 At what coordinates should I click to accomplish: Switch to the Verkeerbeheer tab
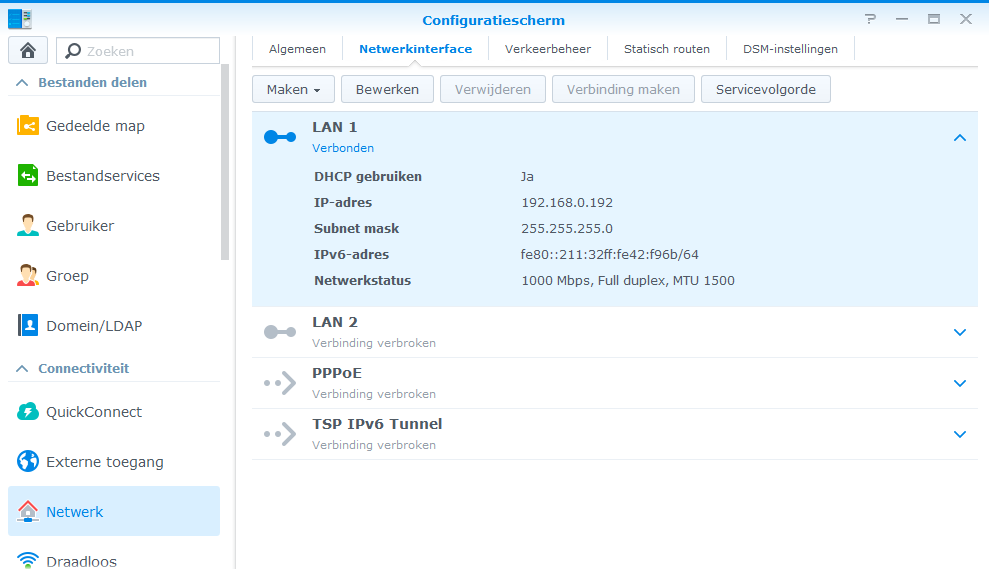coord(547,49)
